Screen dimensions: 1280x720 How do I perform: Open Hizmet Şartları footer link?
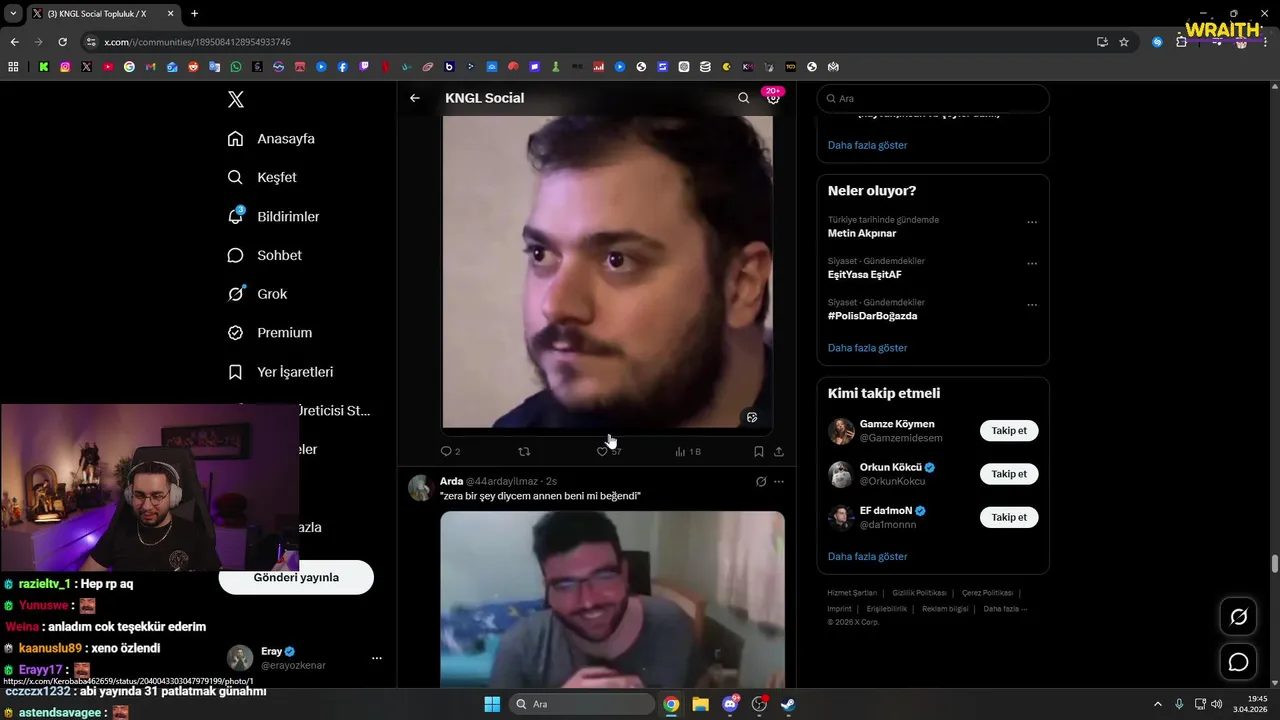tap(852, 593)
